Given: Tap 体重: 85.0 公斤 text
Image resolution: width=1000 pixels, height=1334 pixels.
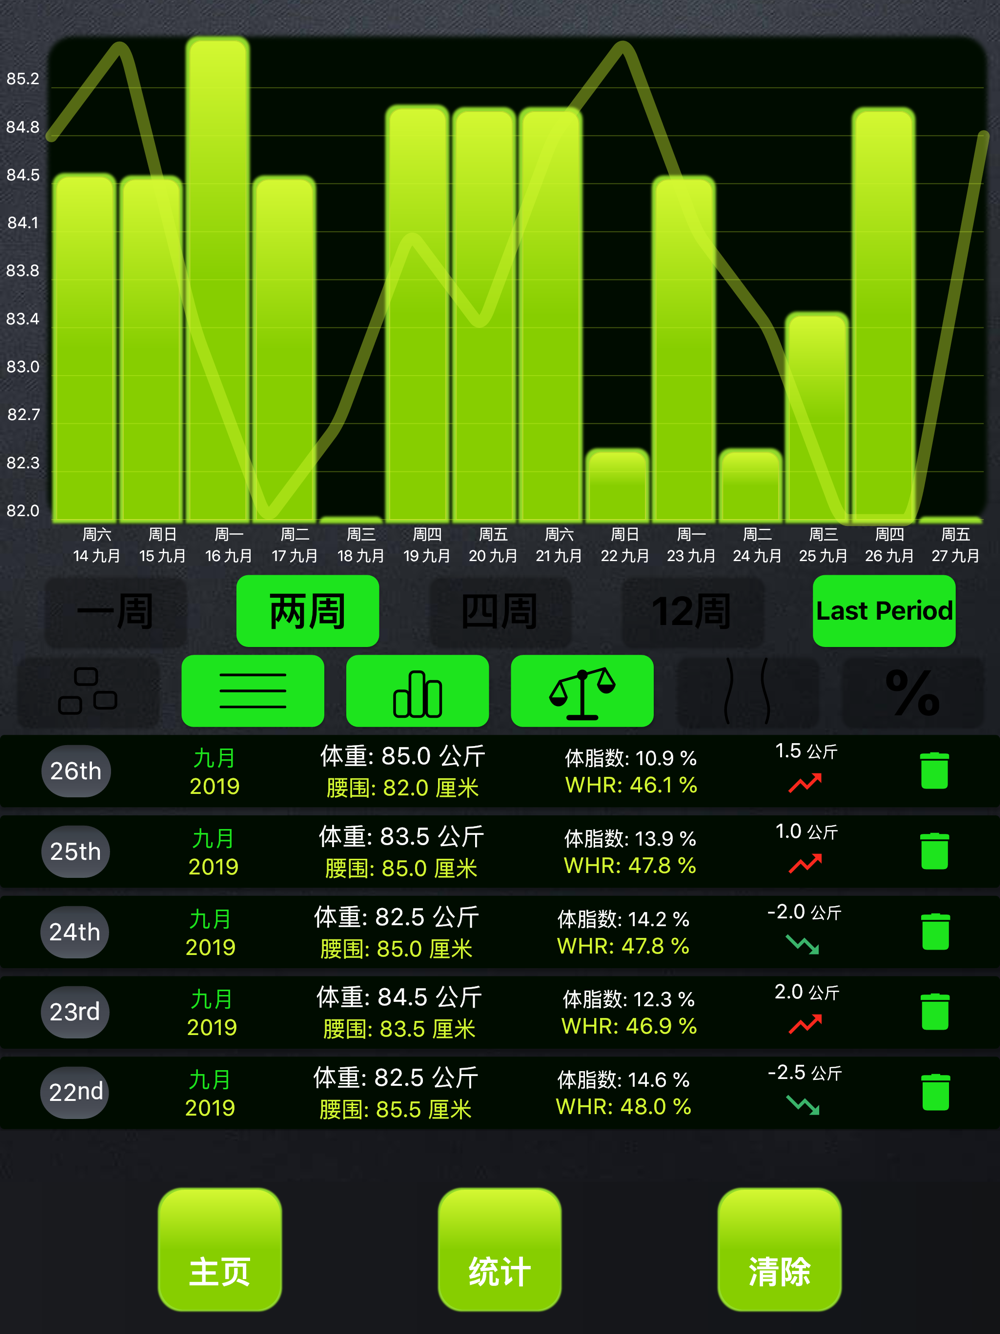Looking at the screenshot, I should pyautogui.click(x=403, y=756).
